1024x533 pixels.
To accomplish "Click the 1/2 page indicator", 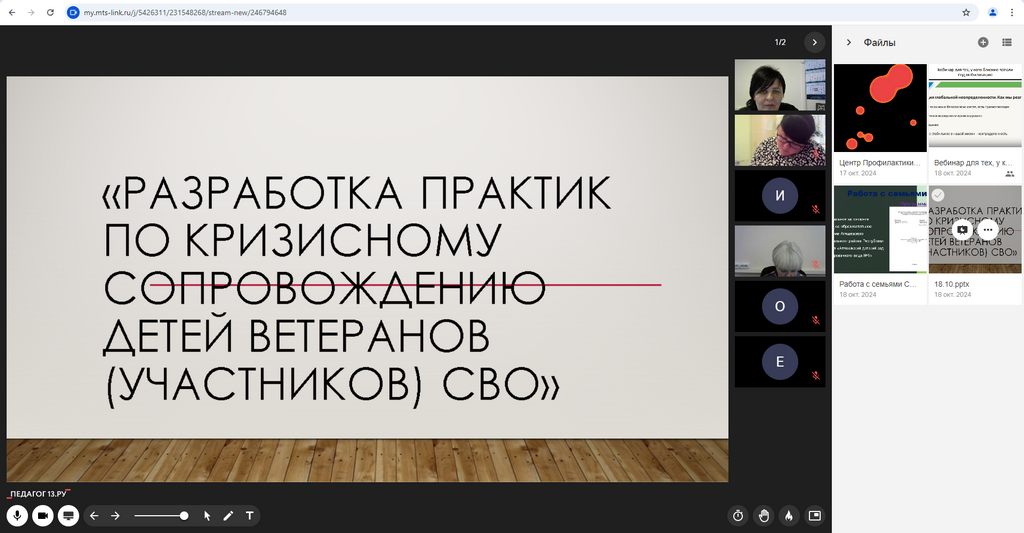I will point(780,42).
